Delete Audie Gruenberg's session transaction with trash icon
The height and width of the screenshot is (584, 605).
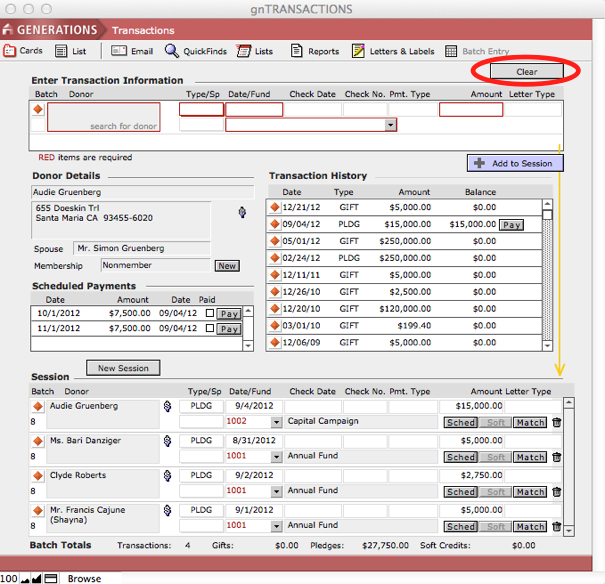tap(557, 423)
